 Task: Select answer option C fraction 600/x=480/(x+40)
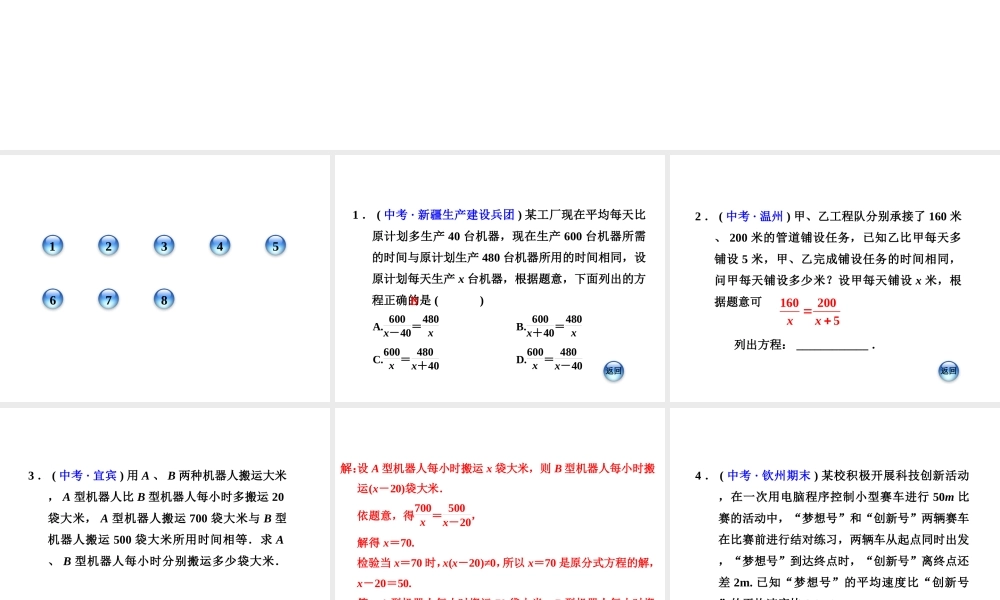406,359
